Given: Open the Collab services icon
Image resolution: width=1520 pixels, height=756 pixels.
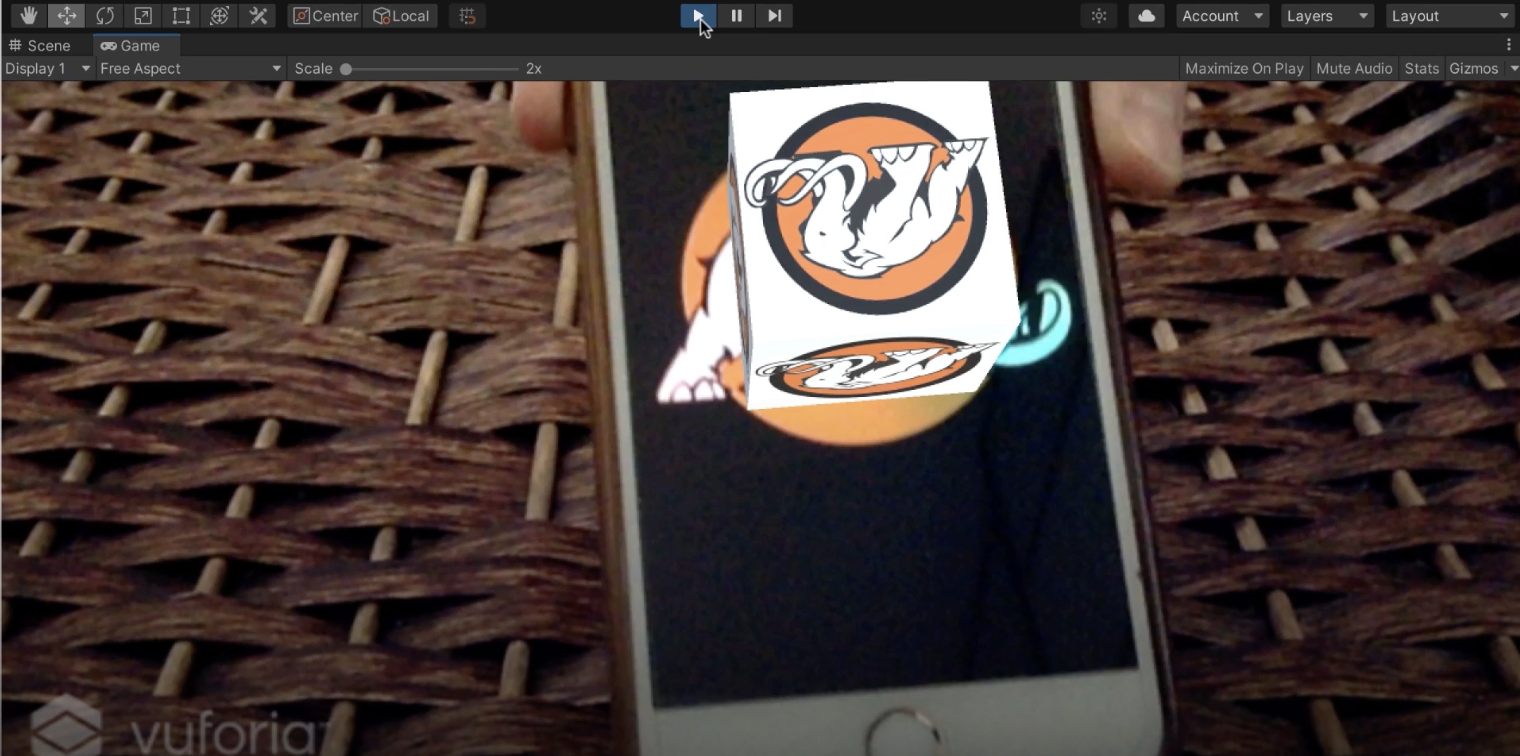Looking at the screenshot, I should tap(1099, 16).
